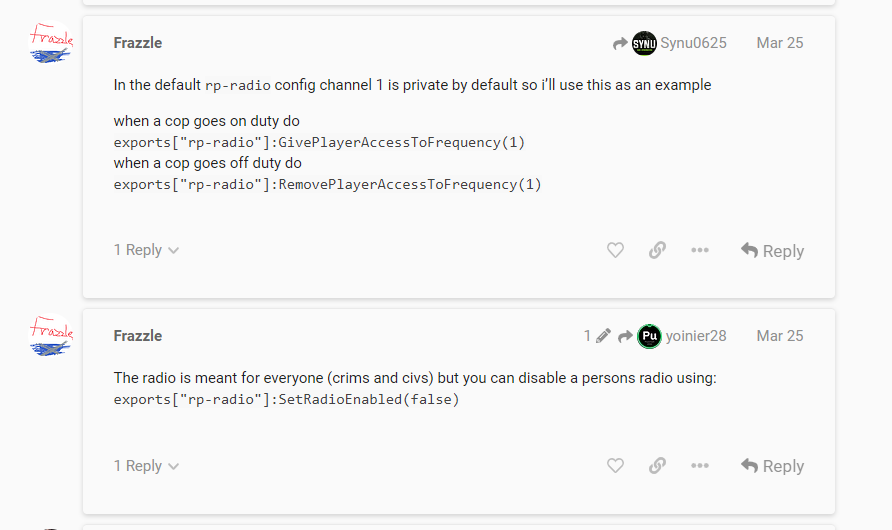
Task: Copy link of the GivePlayerAccessToFrequency post
Action: coord(657,250)
